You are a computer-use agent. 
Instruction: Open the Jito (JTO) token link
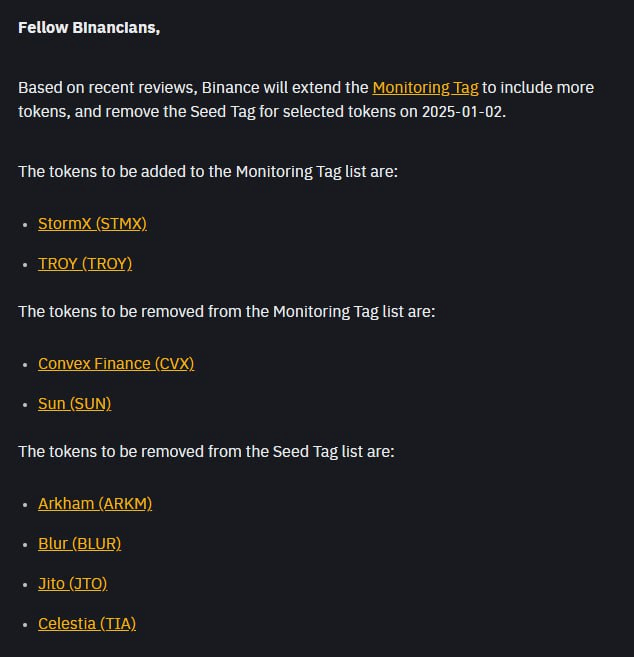coord(72,584)
